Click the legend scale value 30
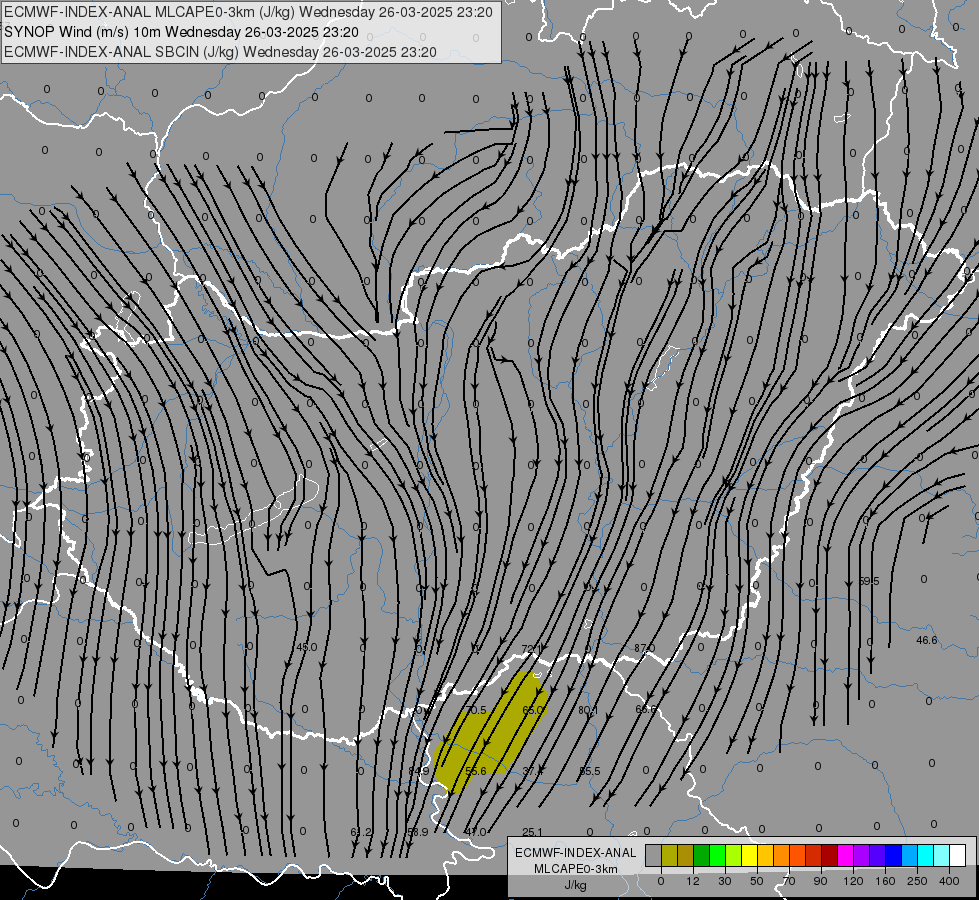The height and width of the screenshot is (900, 979). (725, 881)
